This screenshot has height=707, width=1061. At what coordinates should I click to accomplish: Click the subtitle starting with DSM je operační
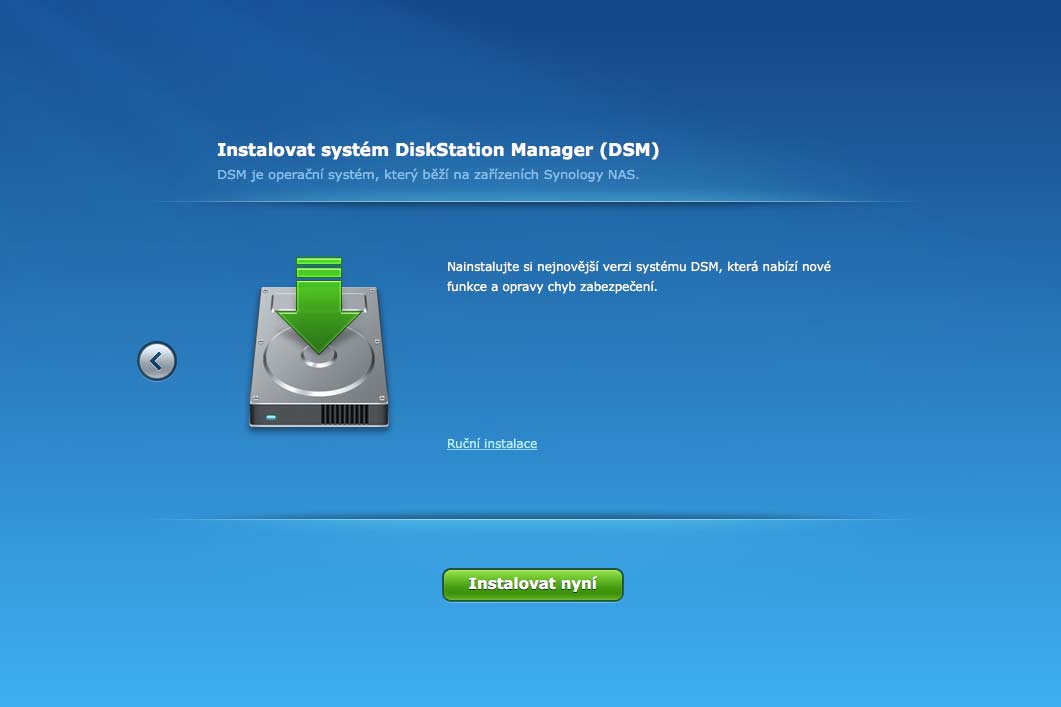427,174
